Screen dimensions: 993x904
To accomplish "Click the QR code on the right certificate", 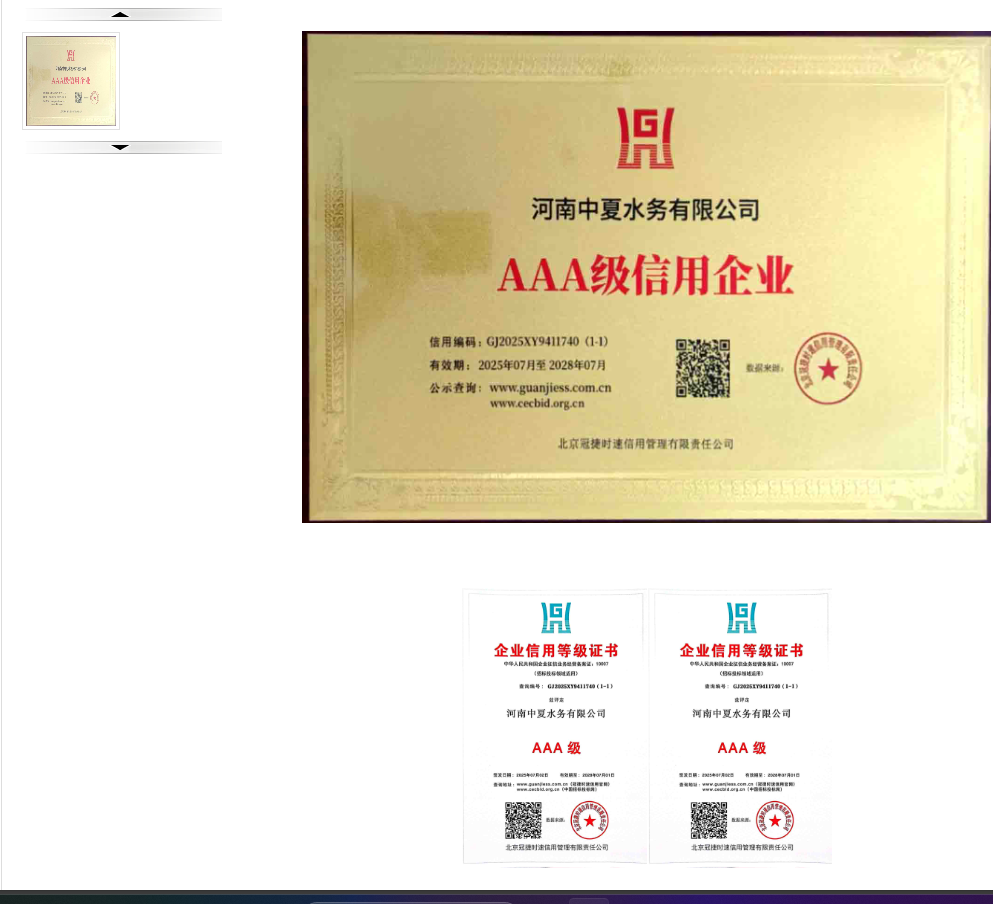I will point(709,820).
